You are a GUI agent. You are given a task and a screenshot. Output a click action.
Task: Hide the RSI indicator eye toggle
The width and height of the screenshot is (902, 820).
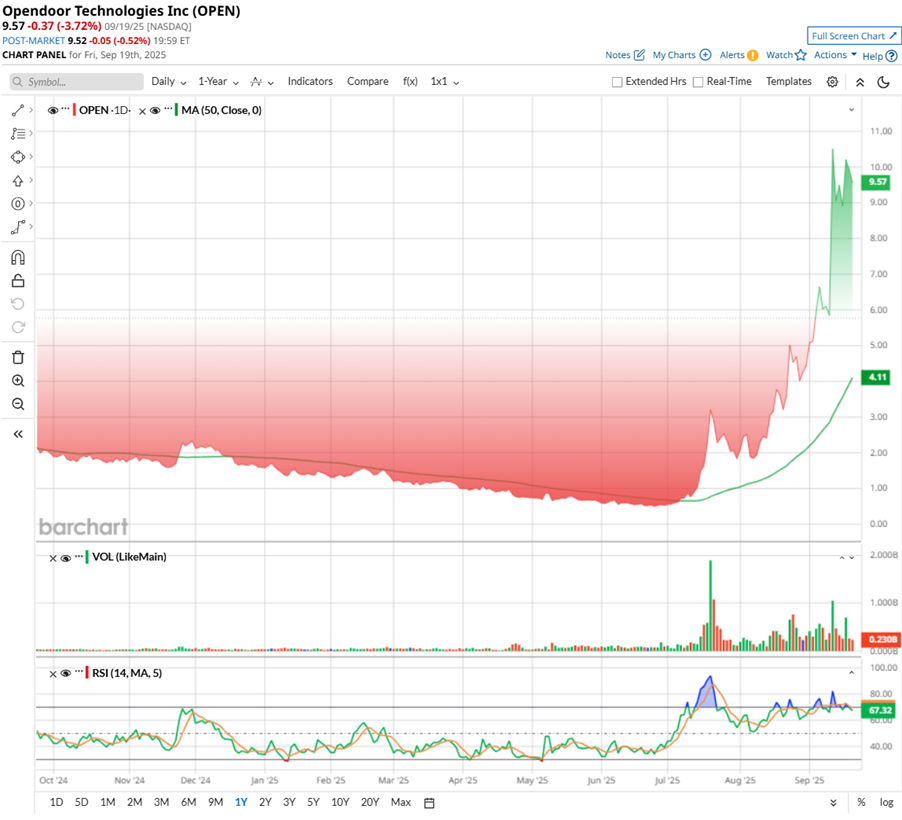(x=66, y=673)
